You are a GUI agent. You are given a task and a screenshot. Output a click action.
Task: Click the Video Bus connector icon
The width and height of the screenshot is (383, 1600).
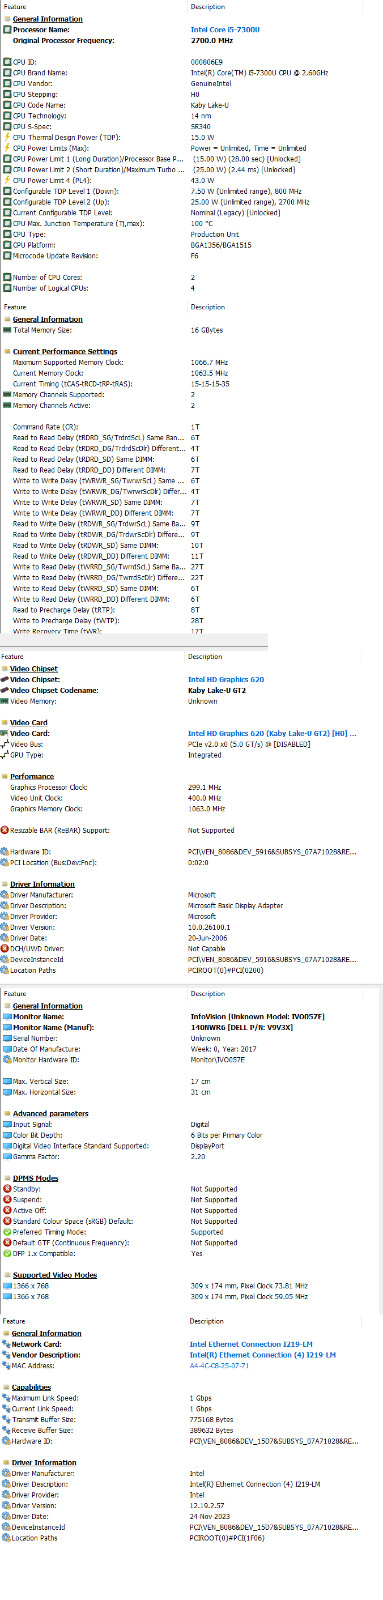(x=5, y=744)
